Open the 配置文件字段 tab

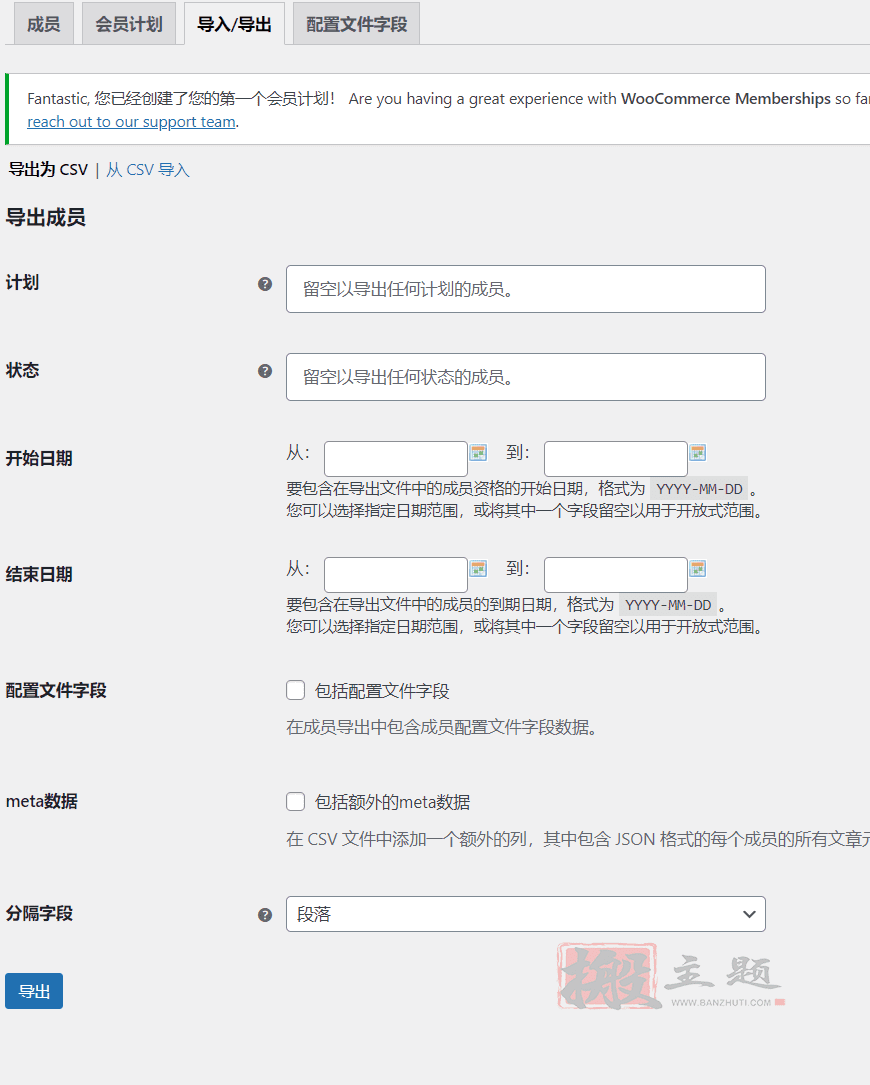356,24
